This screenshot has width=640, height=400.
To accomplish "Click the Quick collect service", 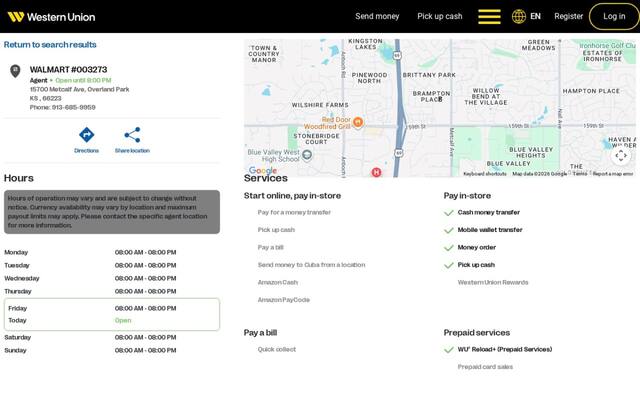I will click(x=277, y=349).
